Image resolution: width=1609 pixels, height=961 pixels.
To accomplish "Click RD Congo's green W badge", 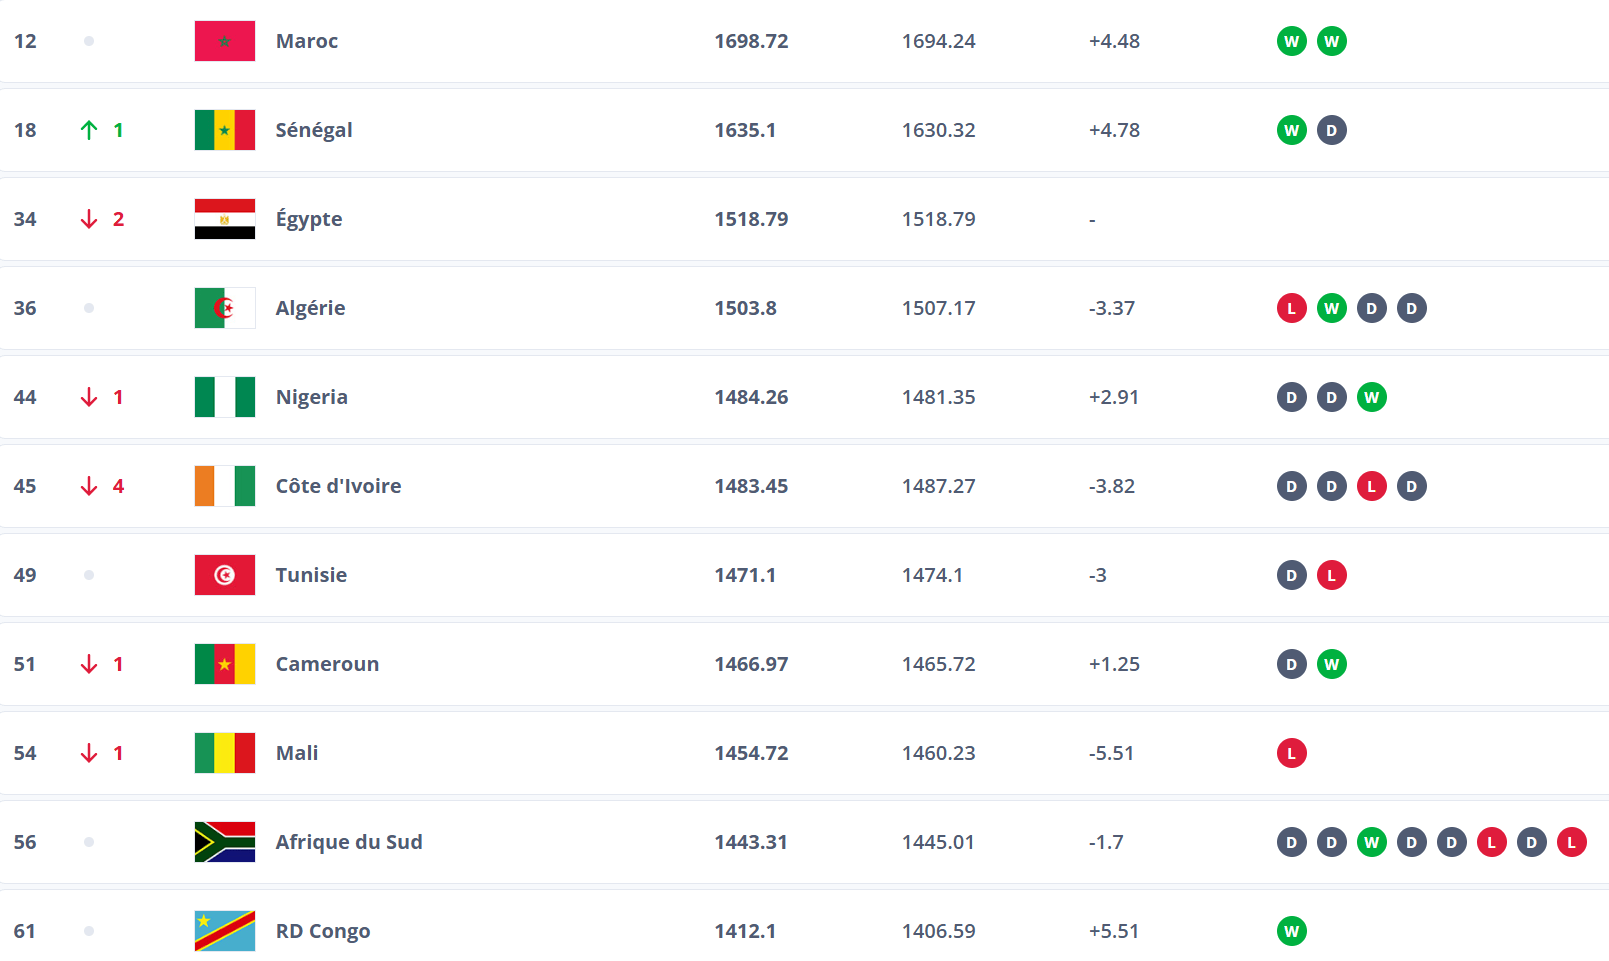I will (x=1292, y=931).
